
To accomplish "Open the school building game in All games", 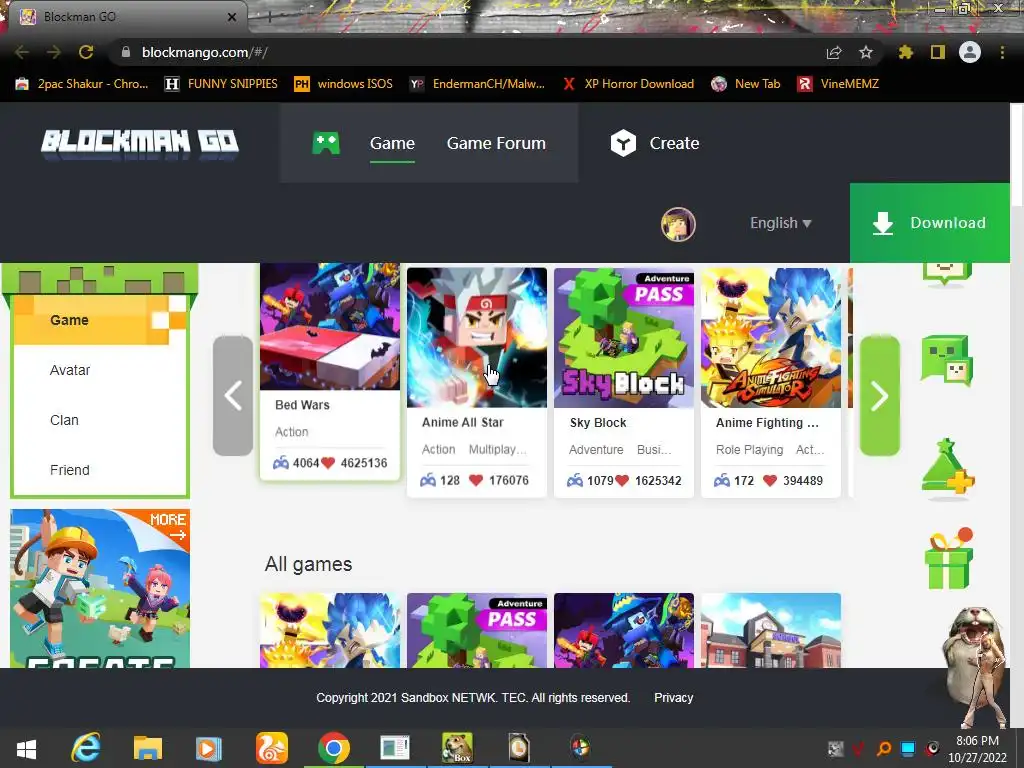I will tap(771, 630).
